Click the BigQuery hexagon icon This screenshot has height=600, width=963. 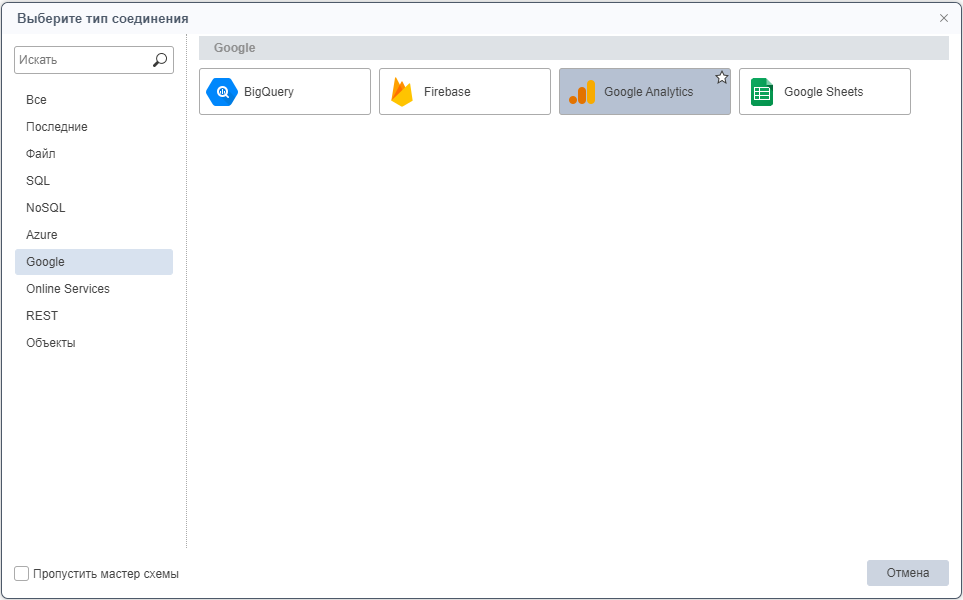point(222,92)
